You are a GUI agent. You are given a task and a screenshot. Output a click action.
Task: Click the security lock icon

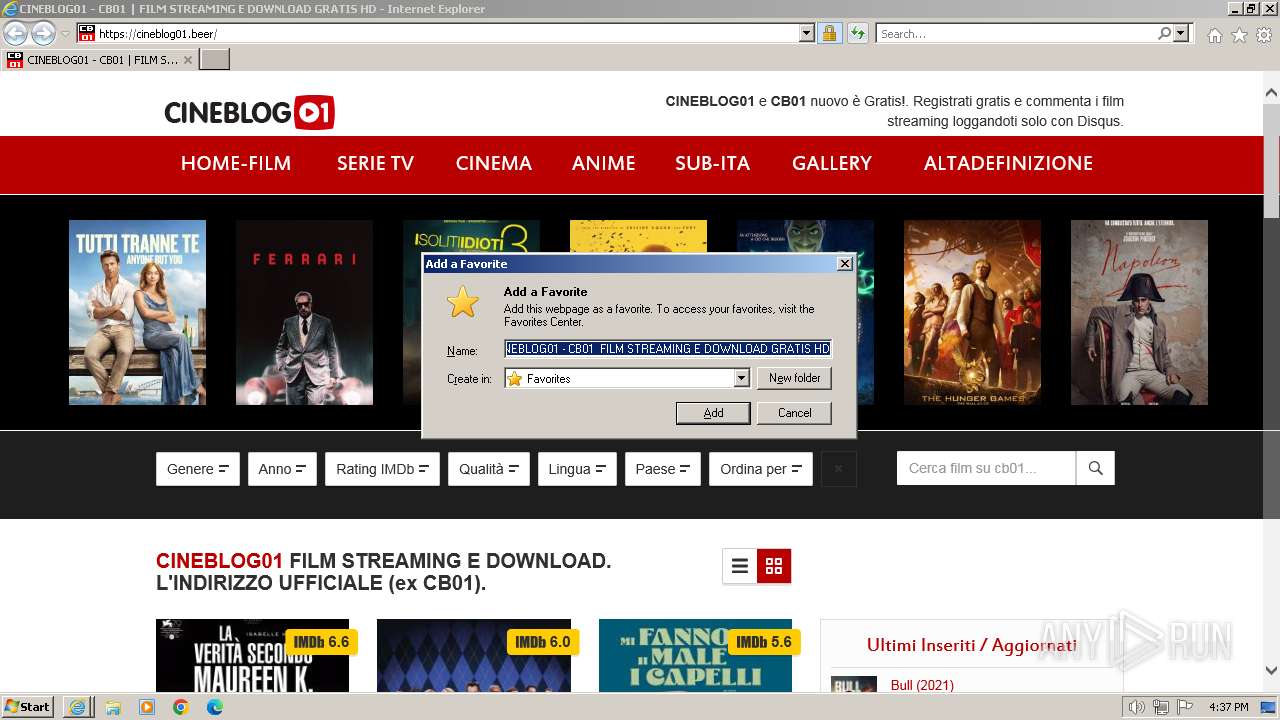tap(829, 34)
